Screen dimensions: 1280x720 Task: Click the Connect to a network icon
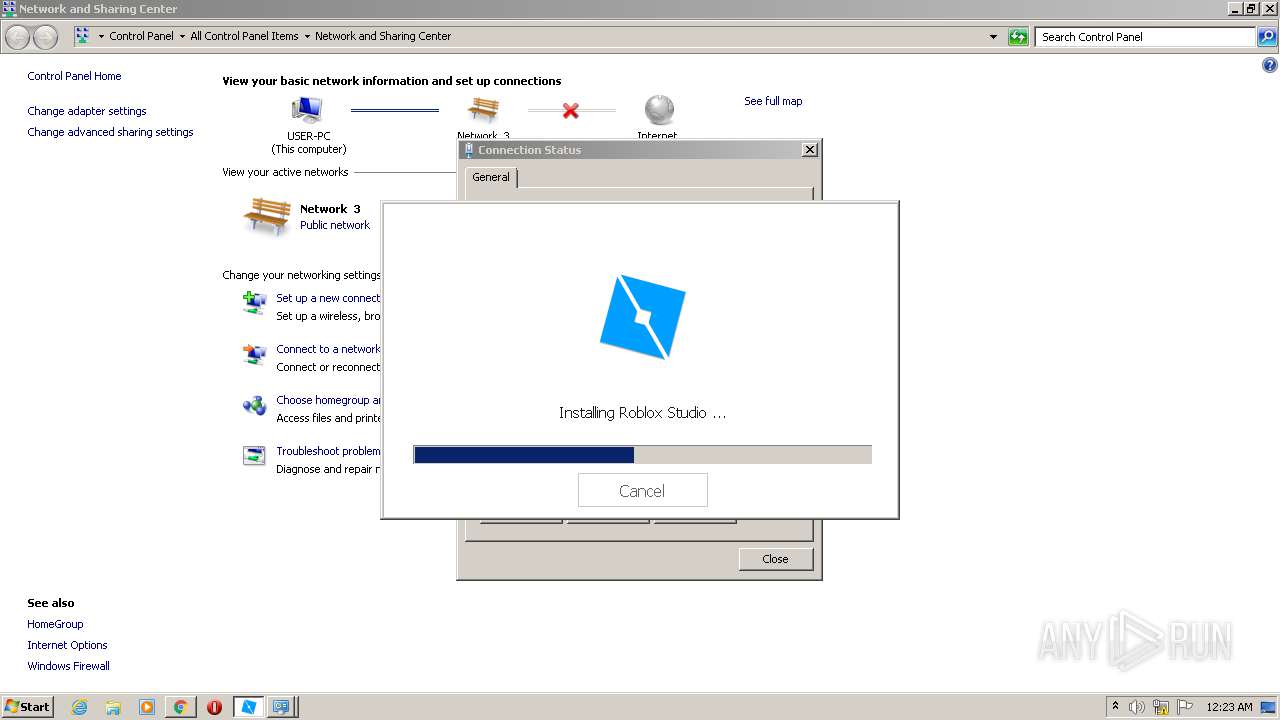coord(254,354)
